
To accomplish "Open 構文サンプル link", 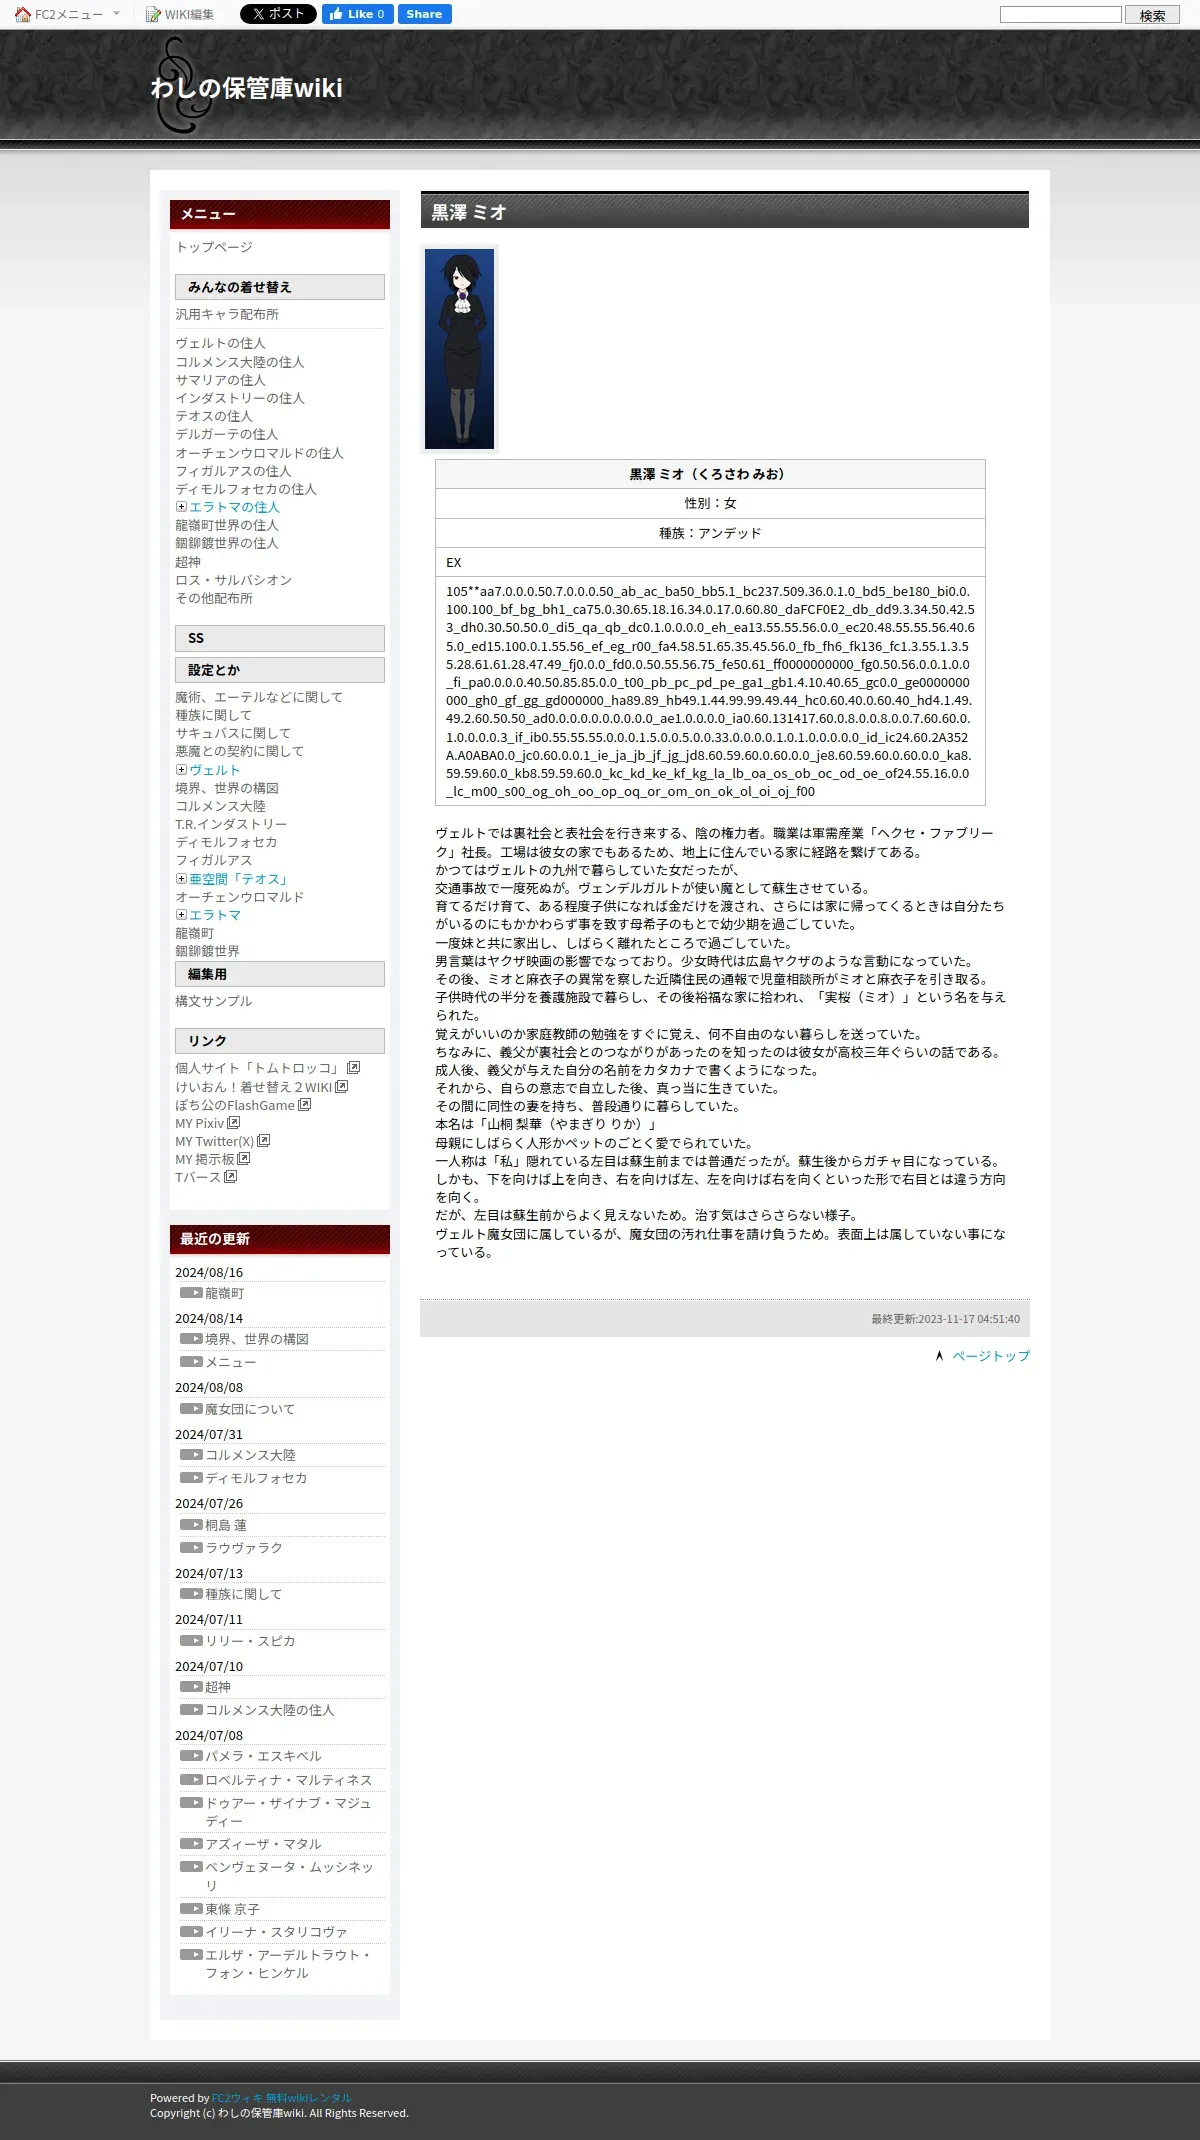I will 214,1001.
